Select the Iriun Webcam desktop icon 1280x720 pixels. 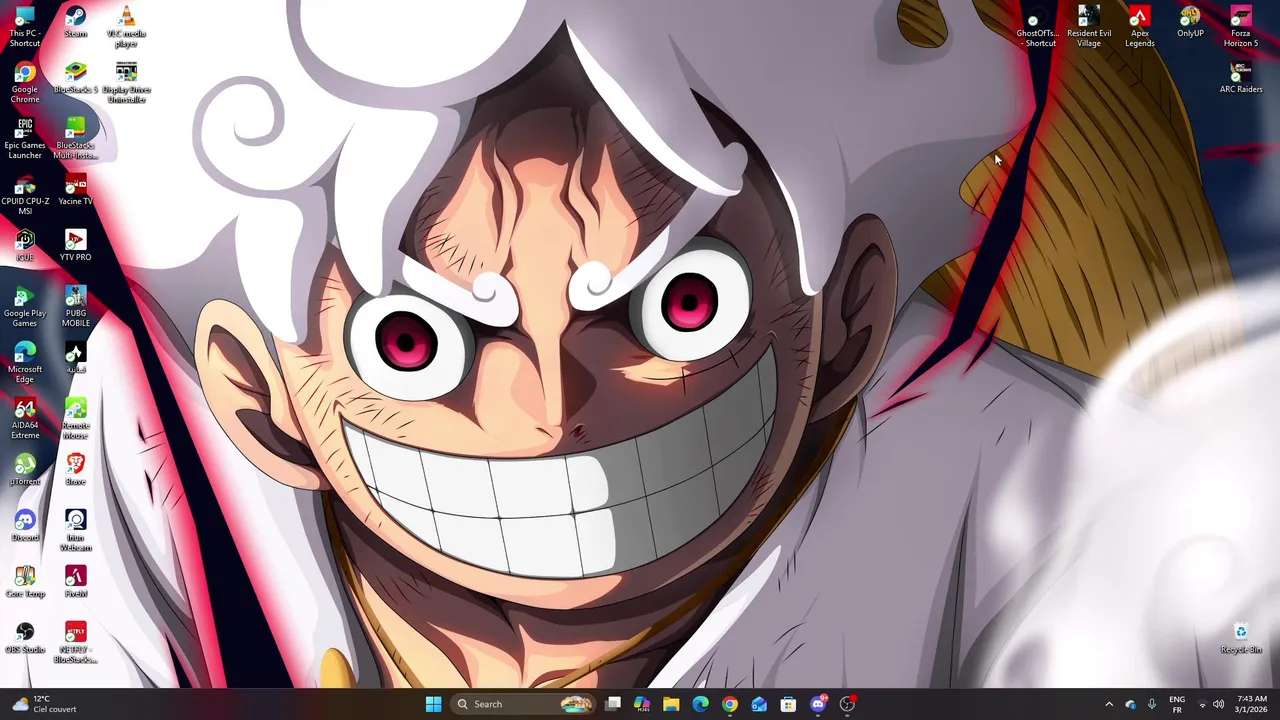click(75, 531)
